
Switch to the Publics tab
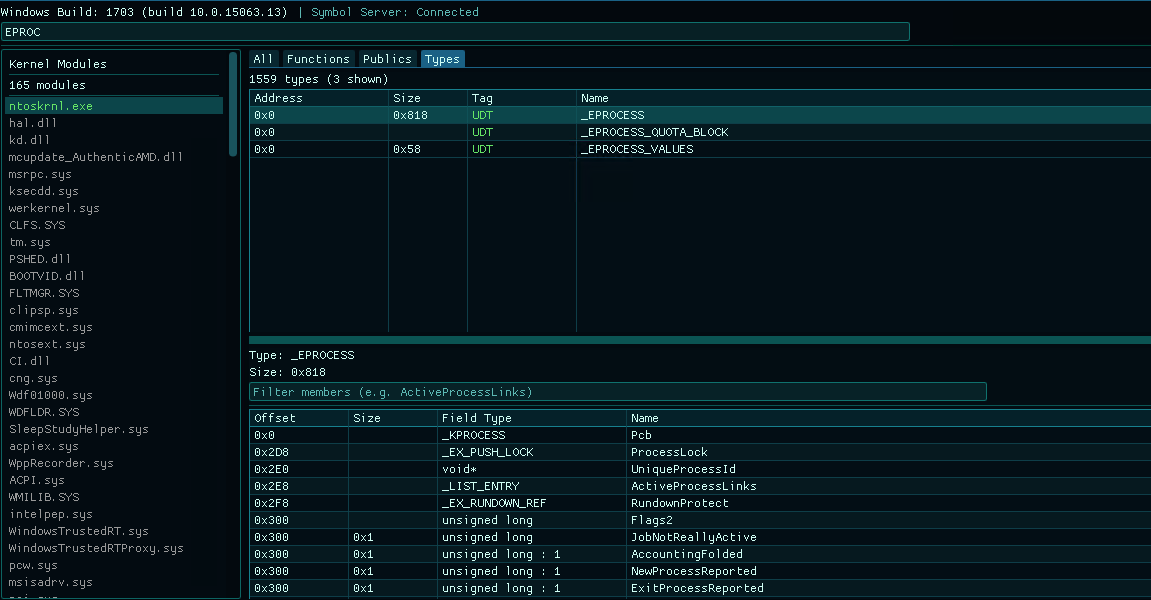[x=387, y=59]
